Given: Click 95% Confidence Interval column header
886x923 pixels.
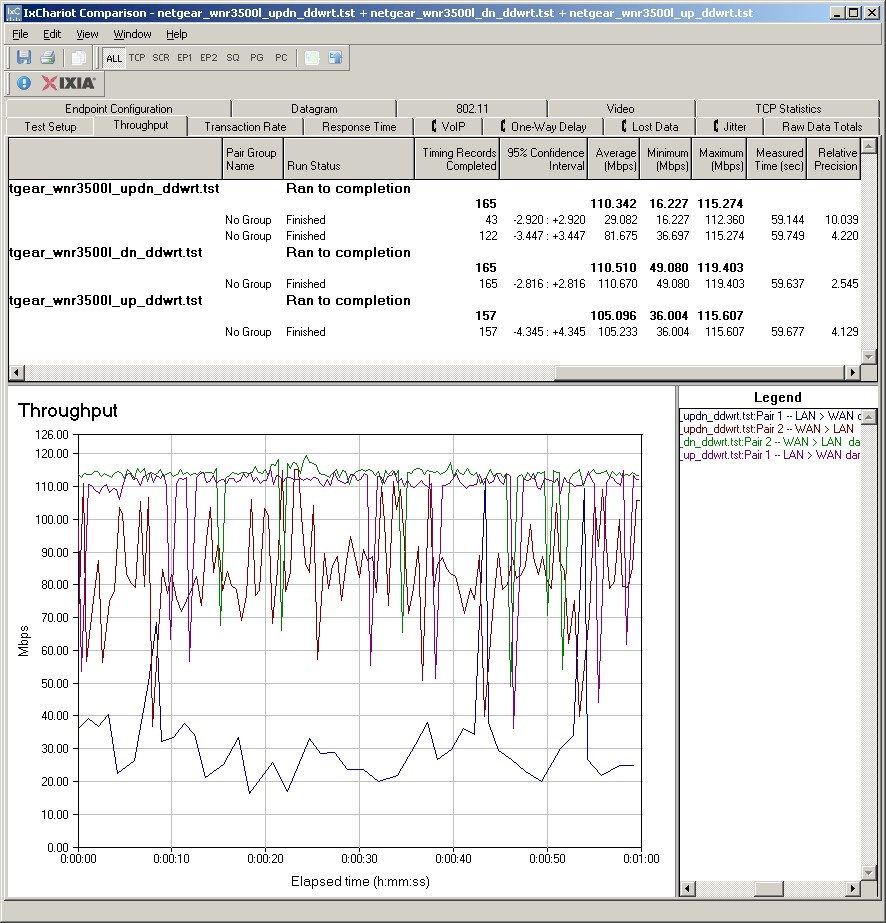Looking at the screenshot, I should click(543, 159).
